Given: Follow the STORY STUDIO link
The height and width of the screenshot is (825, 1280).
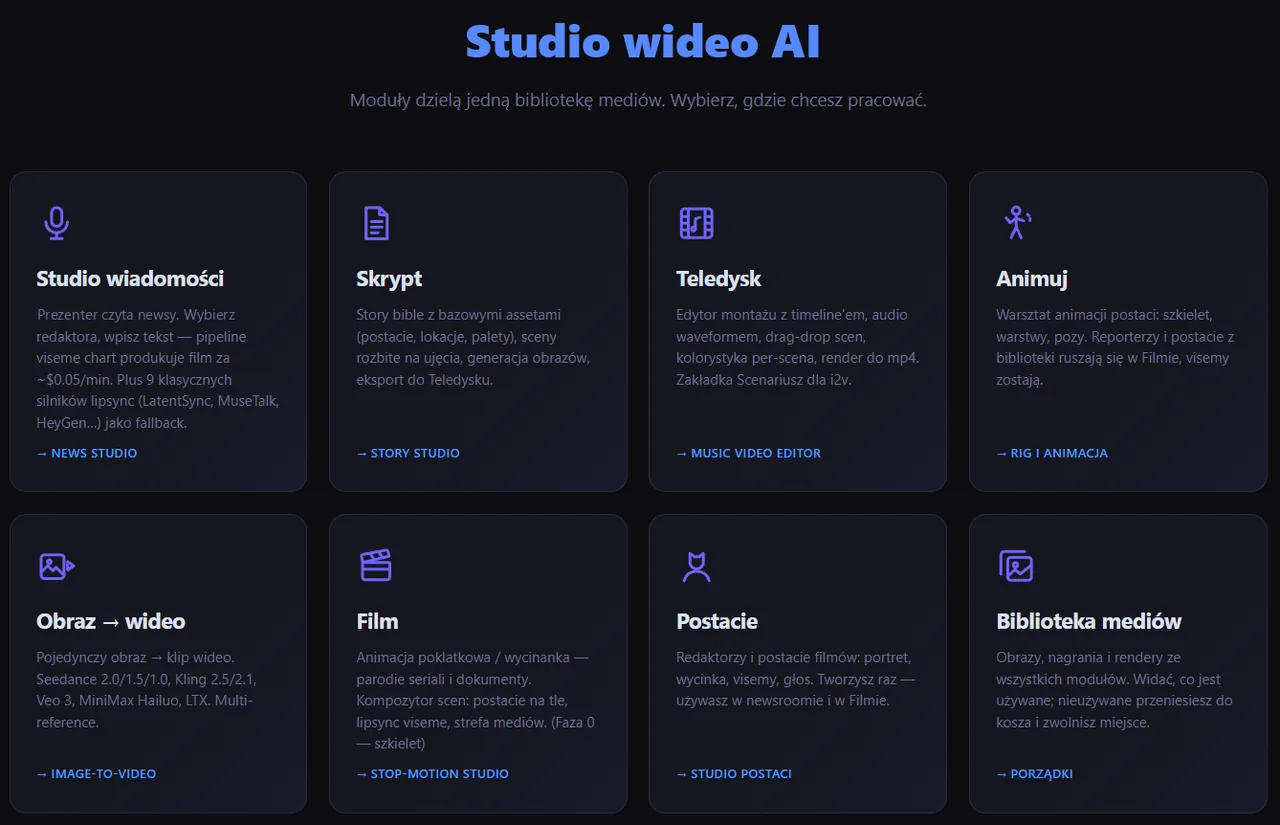Looking at the screenshot, I should tap(408, 453).
